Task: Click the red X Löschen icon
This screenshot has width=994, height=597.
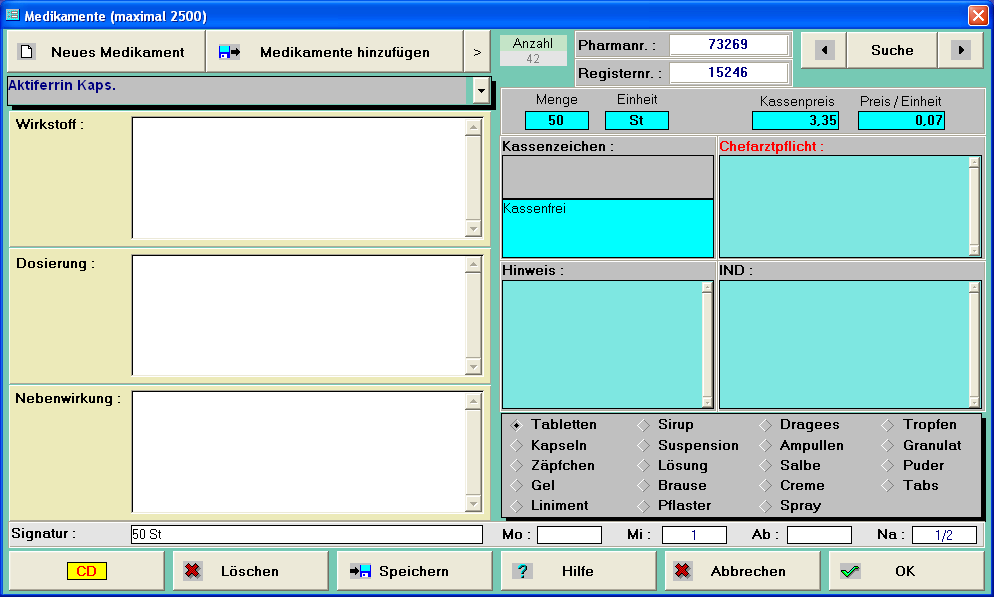Action: click(192, 571)
